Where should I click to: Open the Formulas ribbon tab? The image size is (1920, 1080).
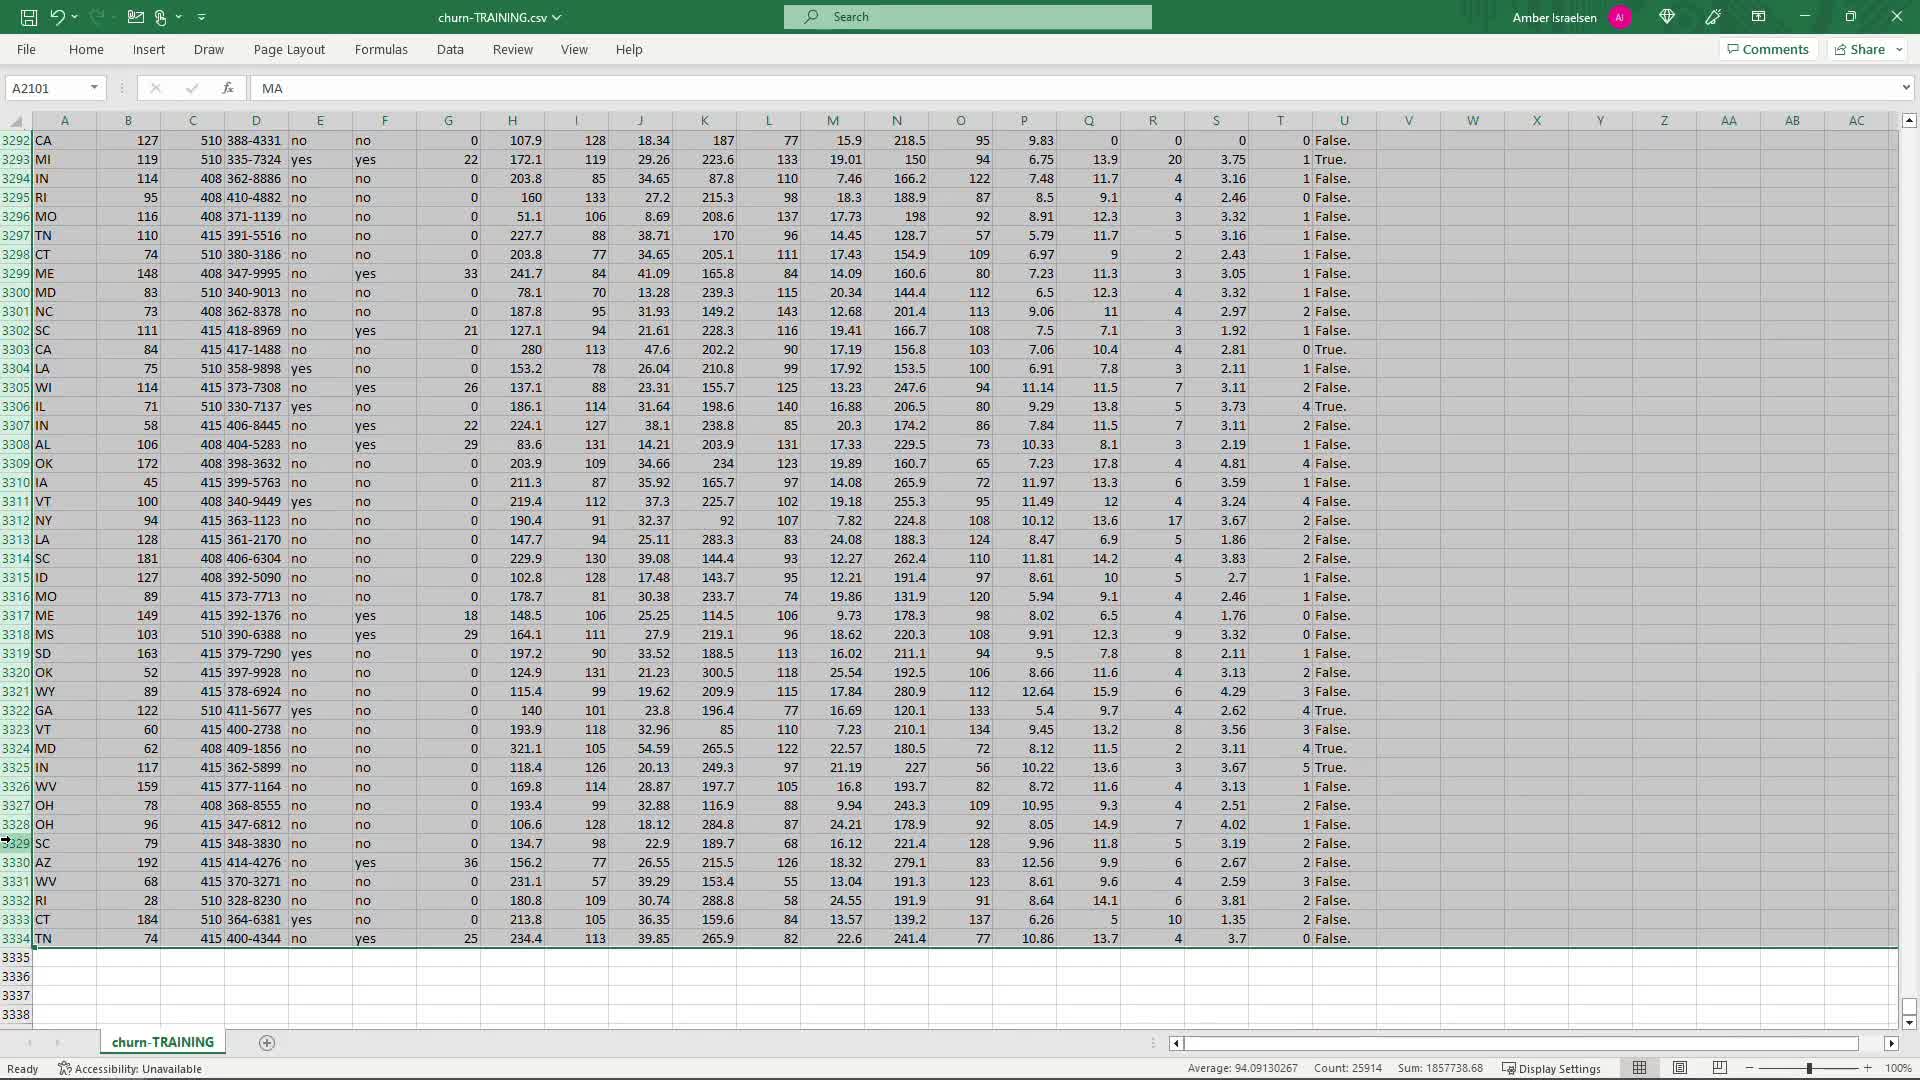coord(381,49)
